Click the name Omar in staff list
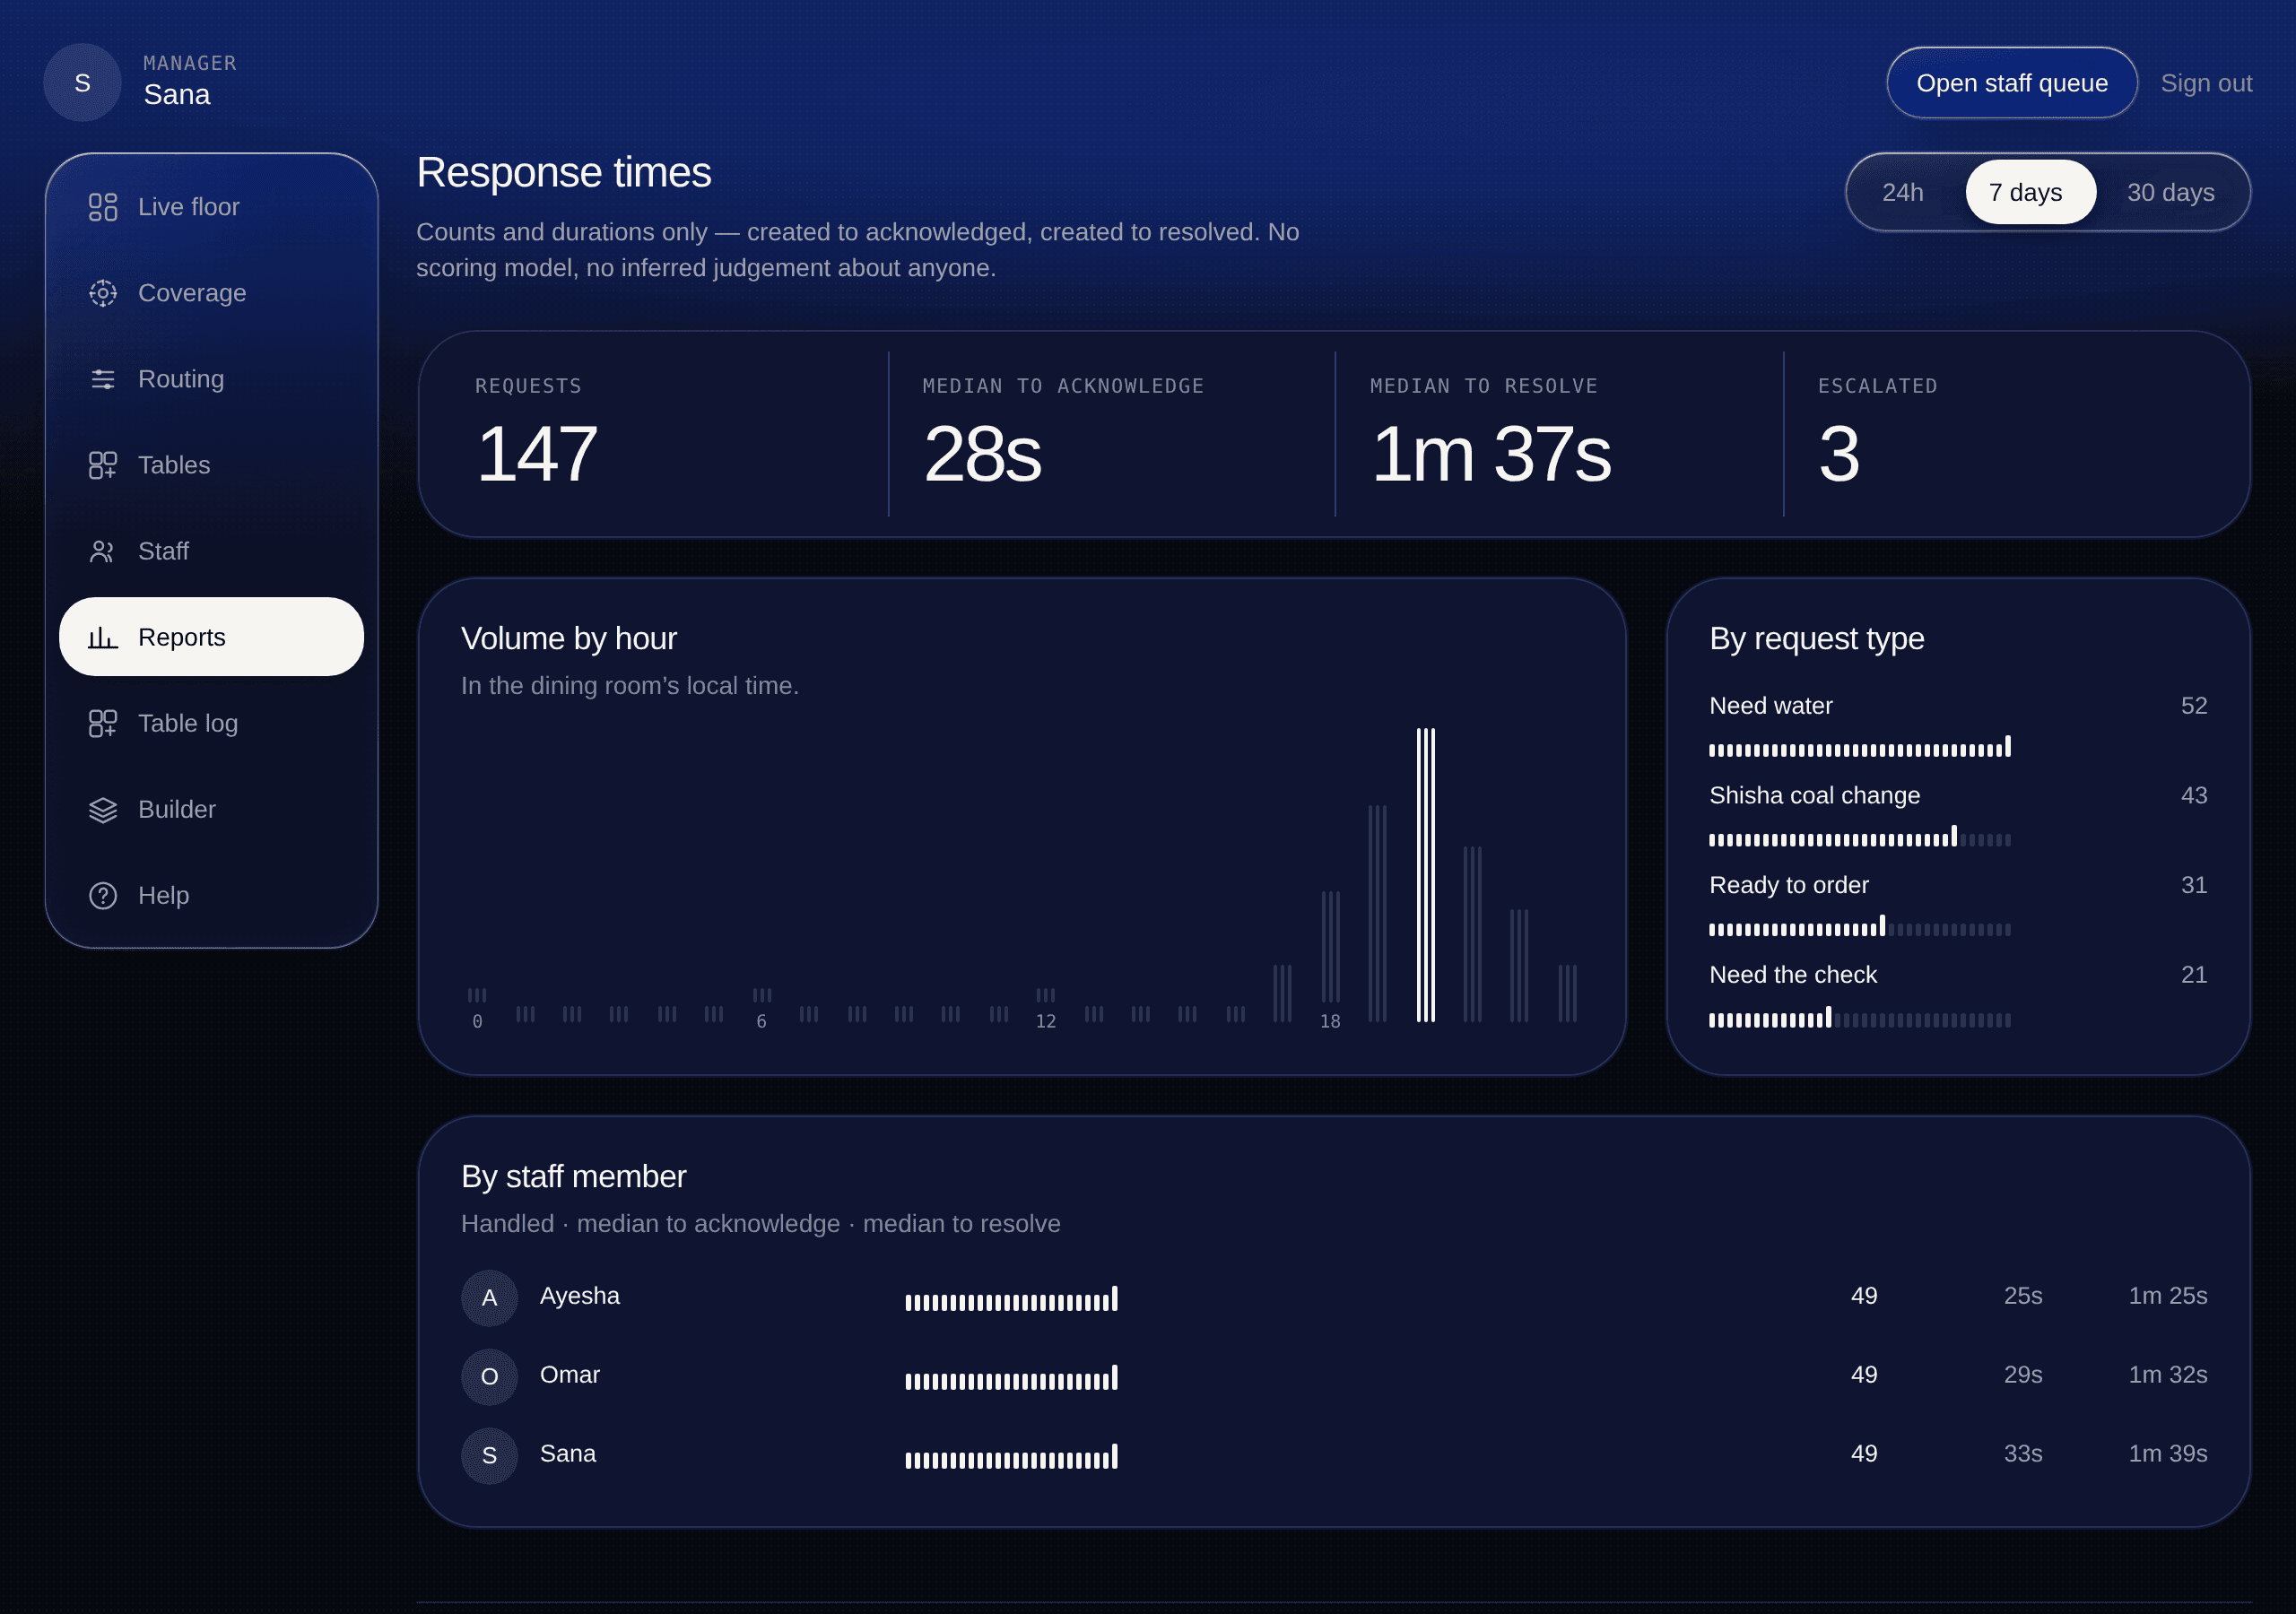The width and height of the screenshot is (2296, 1614). click(x=570, y=1375)
